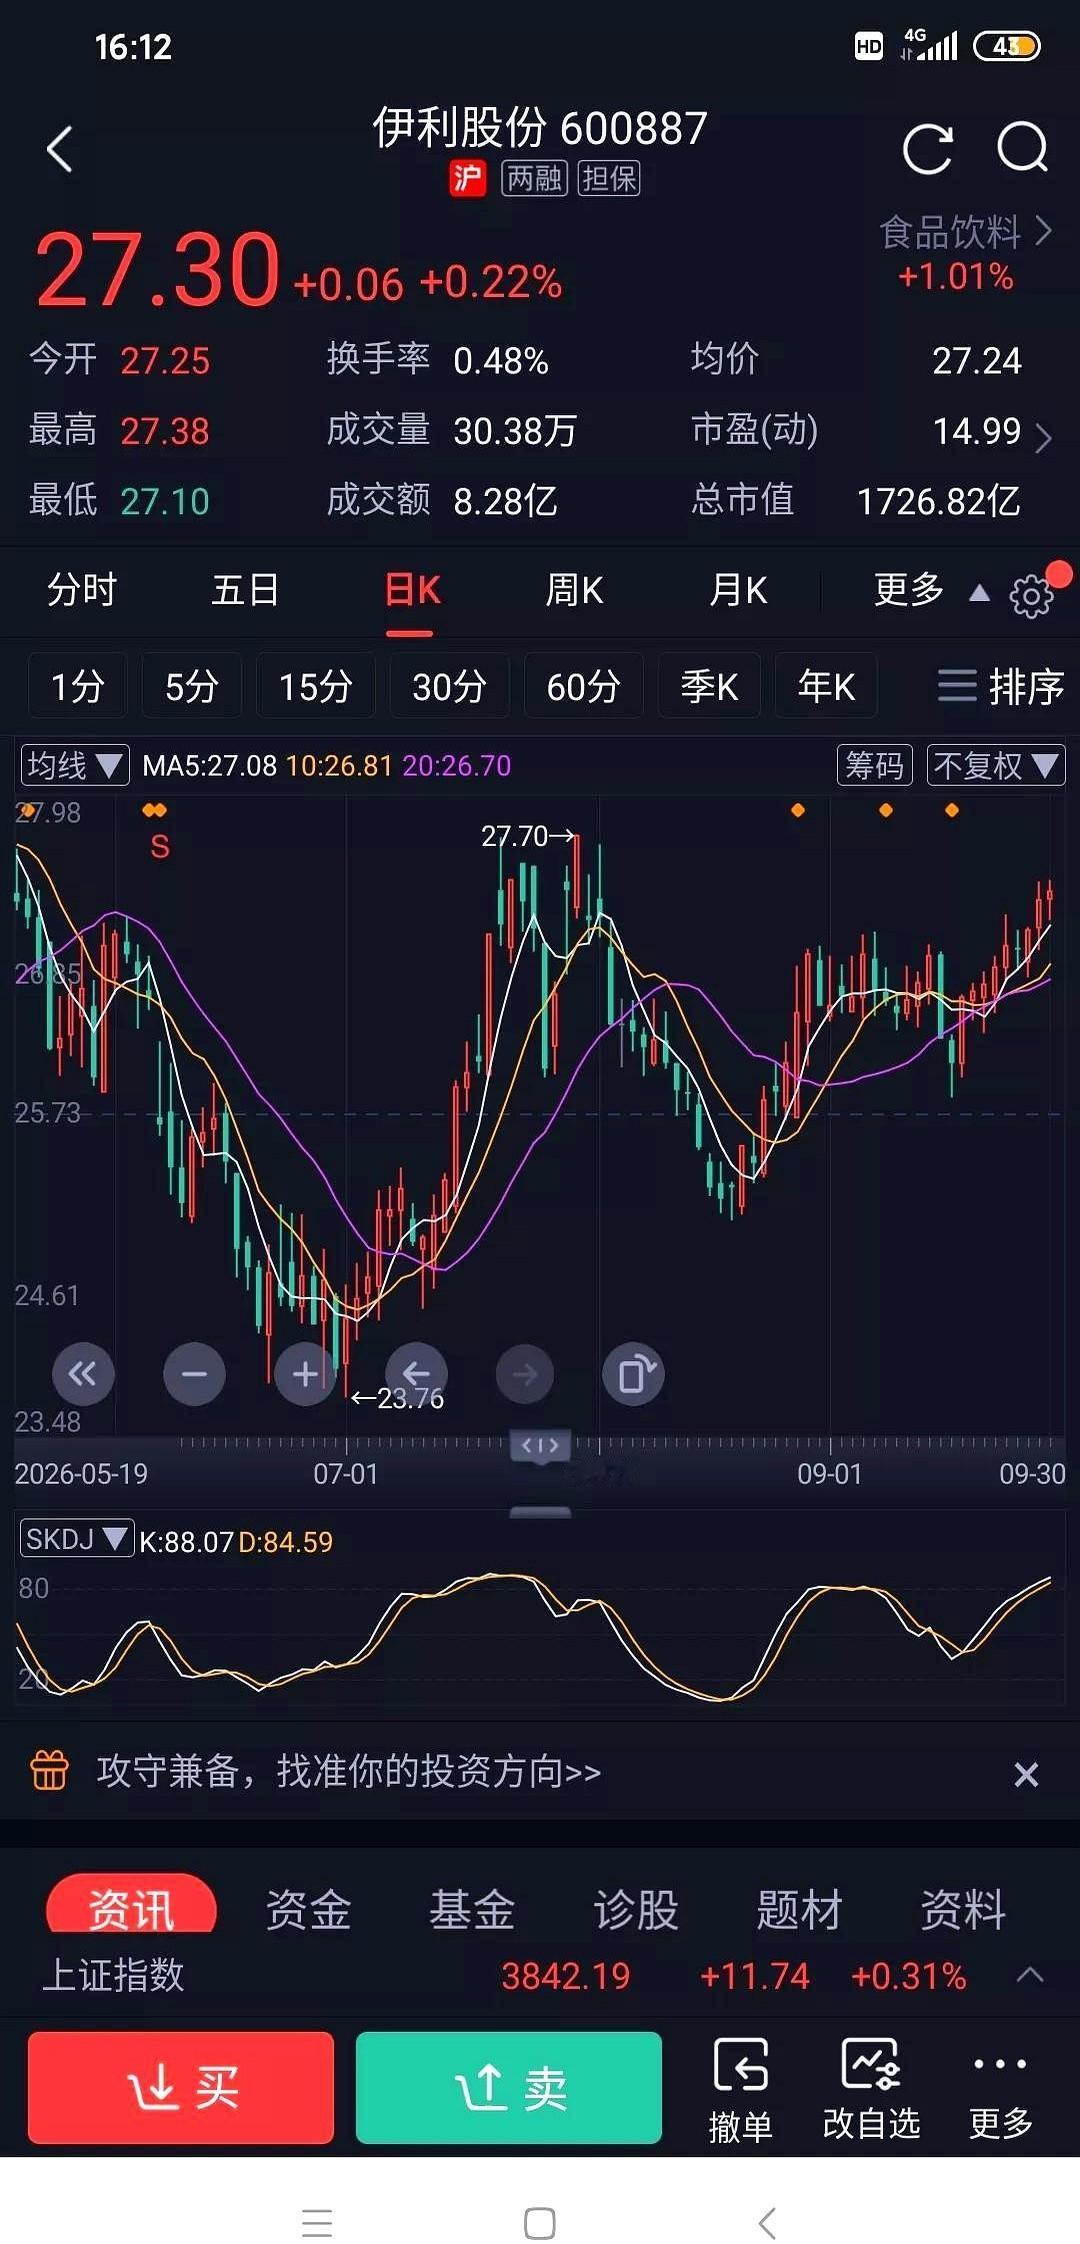Tap the S signal marker on chart
This screenshot has height=2244, width=1080.
click(x=159, y=847)
